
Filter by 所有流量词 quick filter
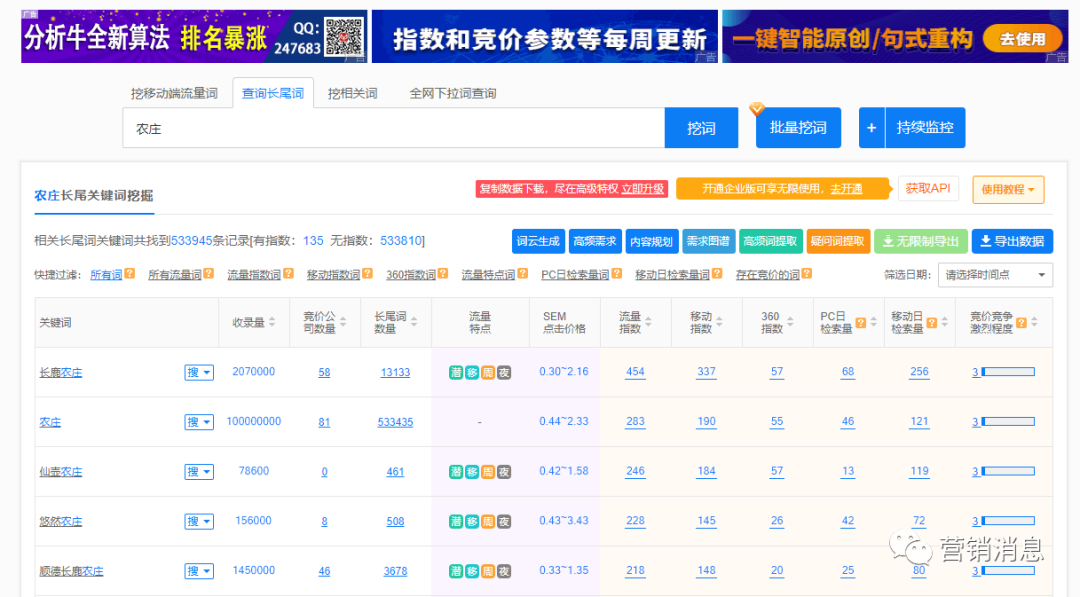click(x=175, y=275)
